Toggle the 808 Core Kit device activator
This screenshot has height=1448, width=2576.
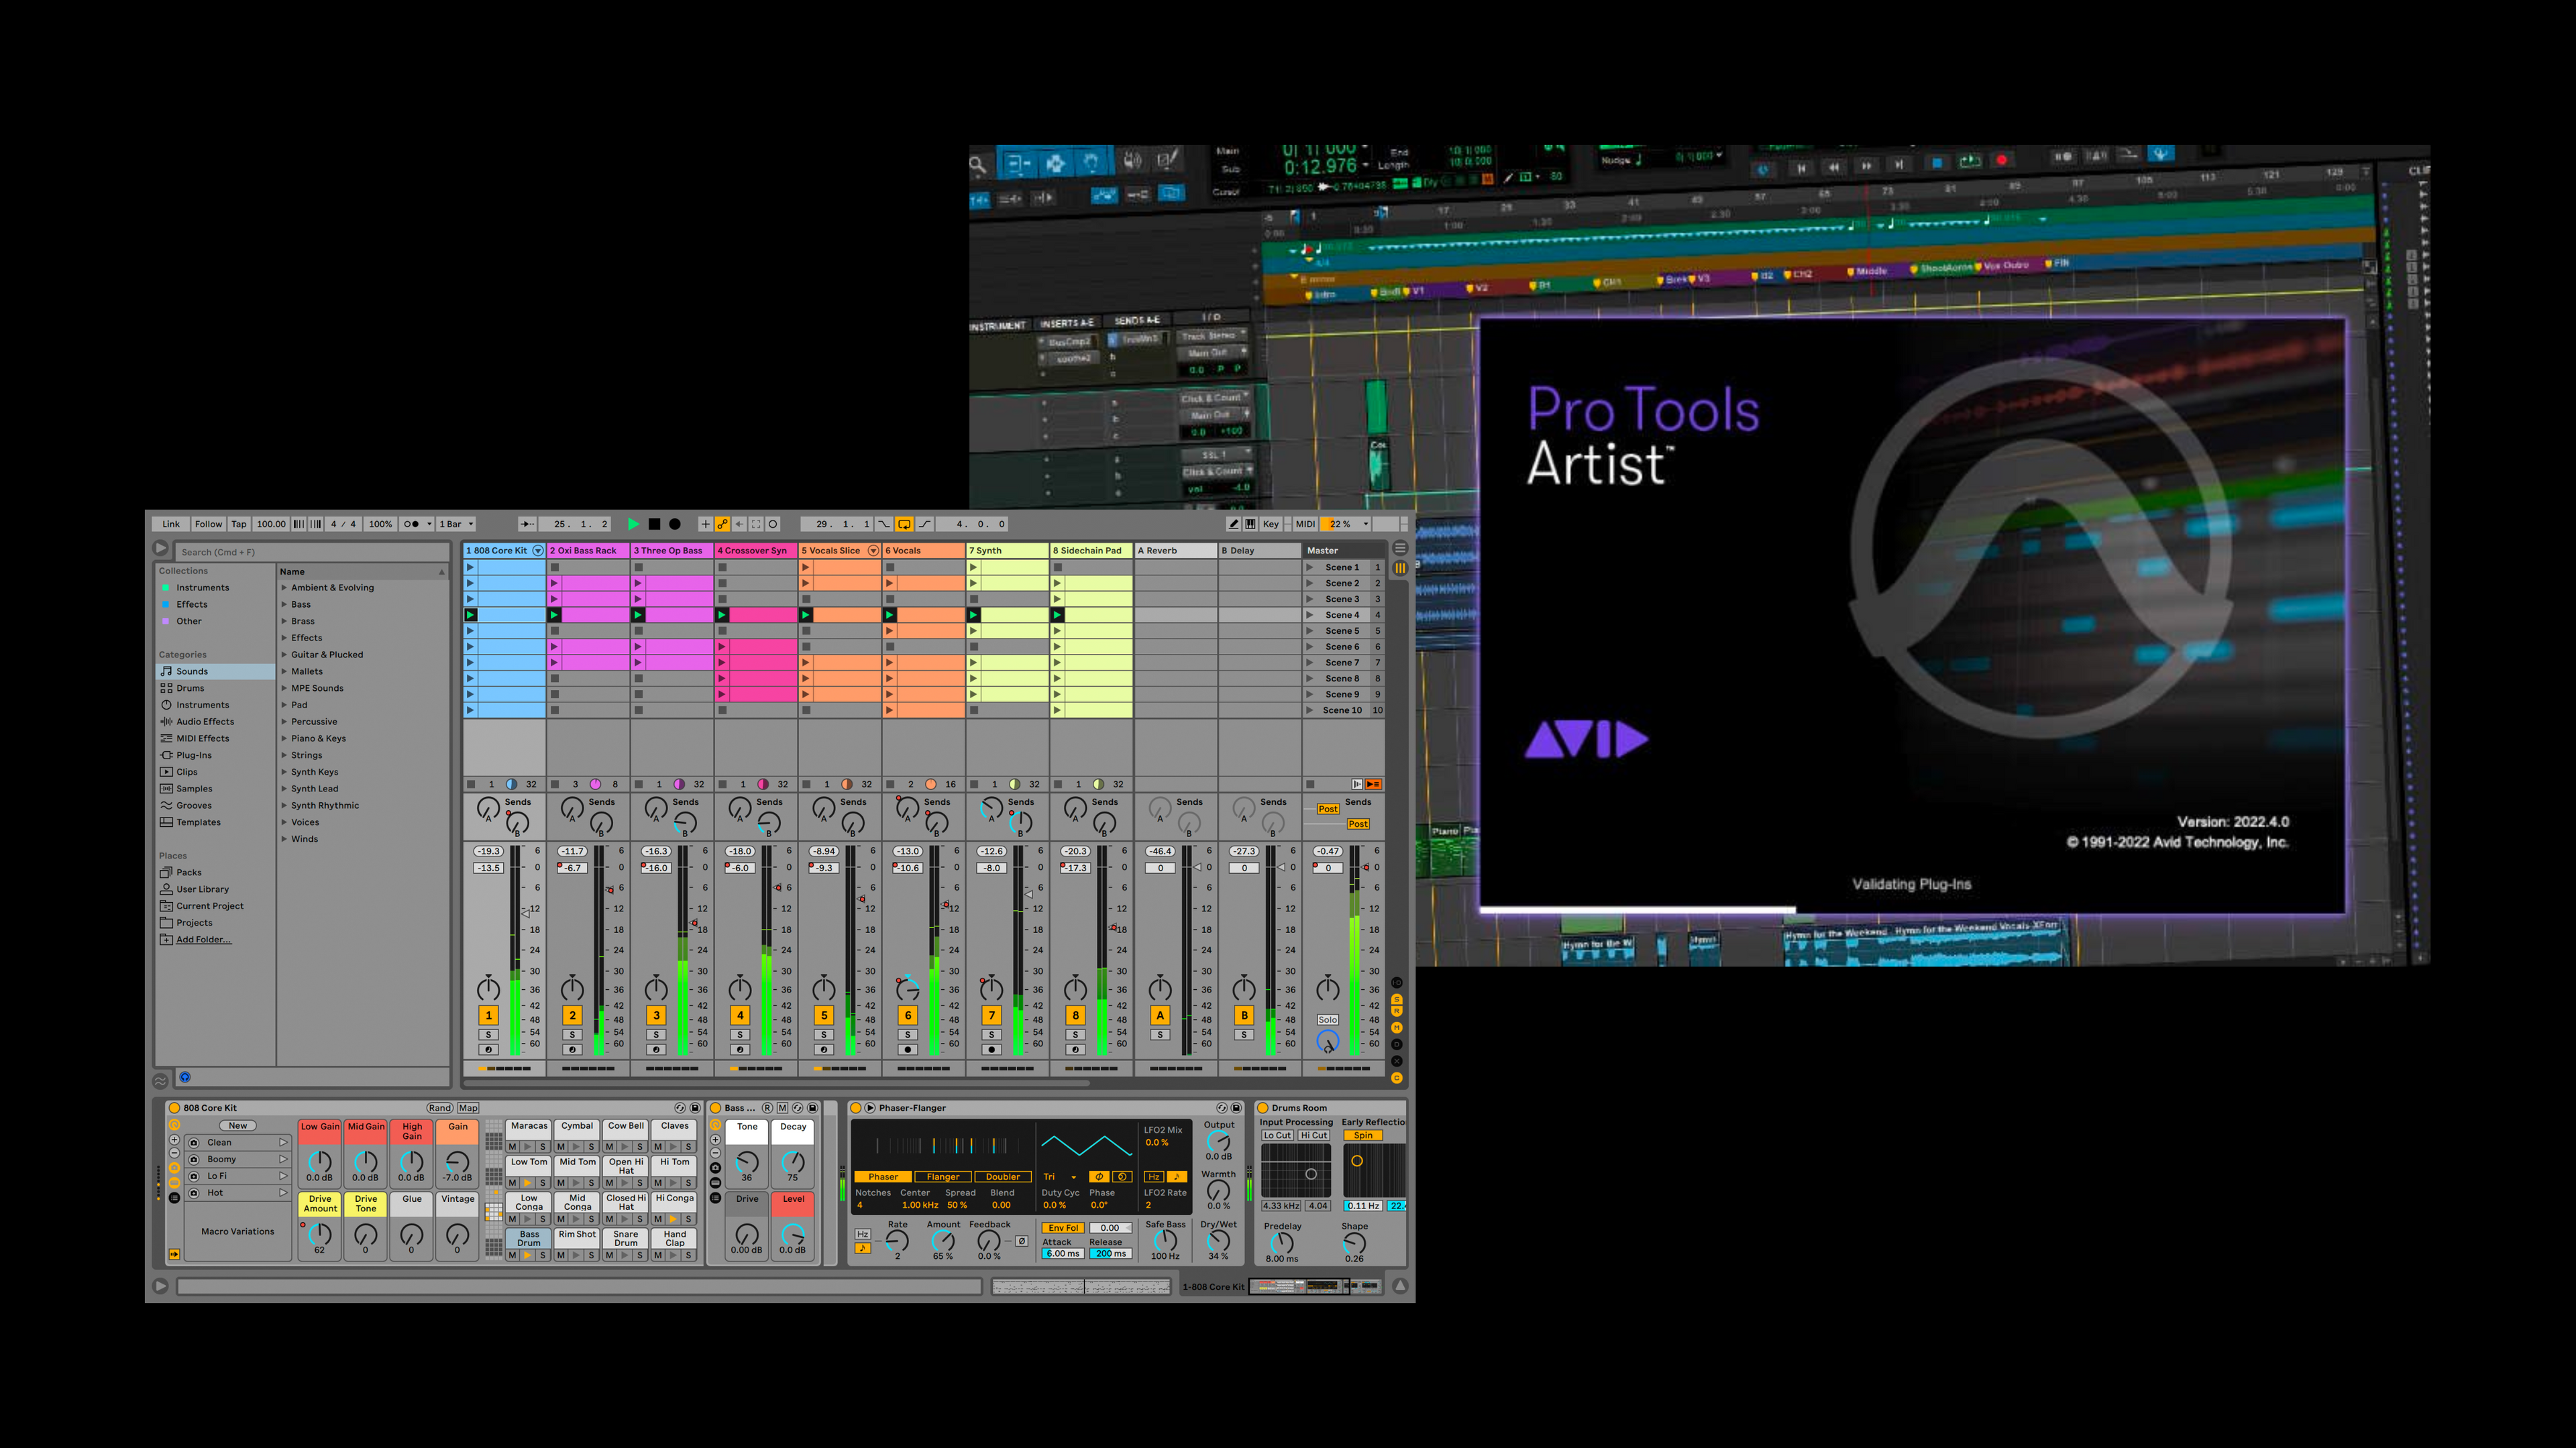click(174, 1108)
